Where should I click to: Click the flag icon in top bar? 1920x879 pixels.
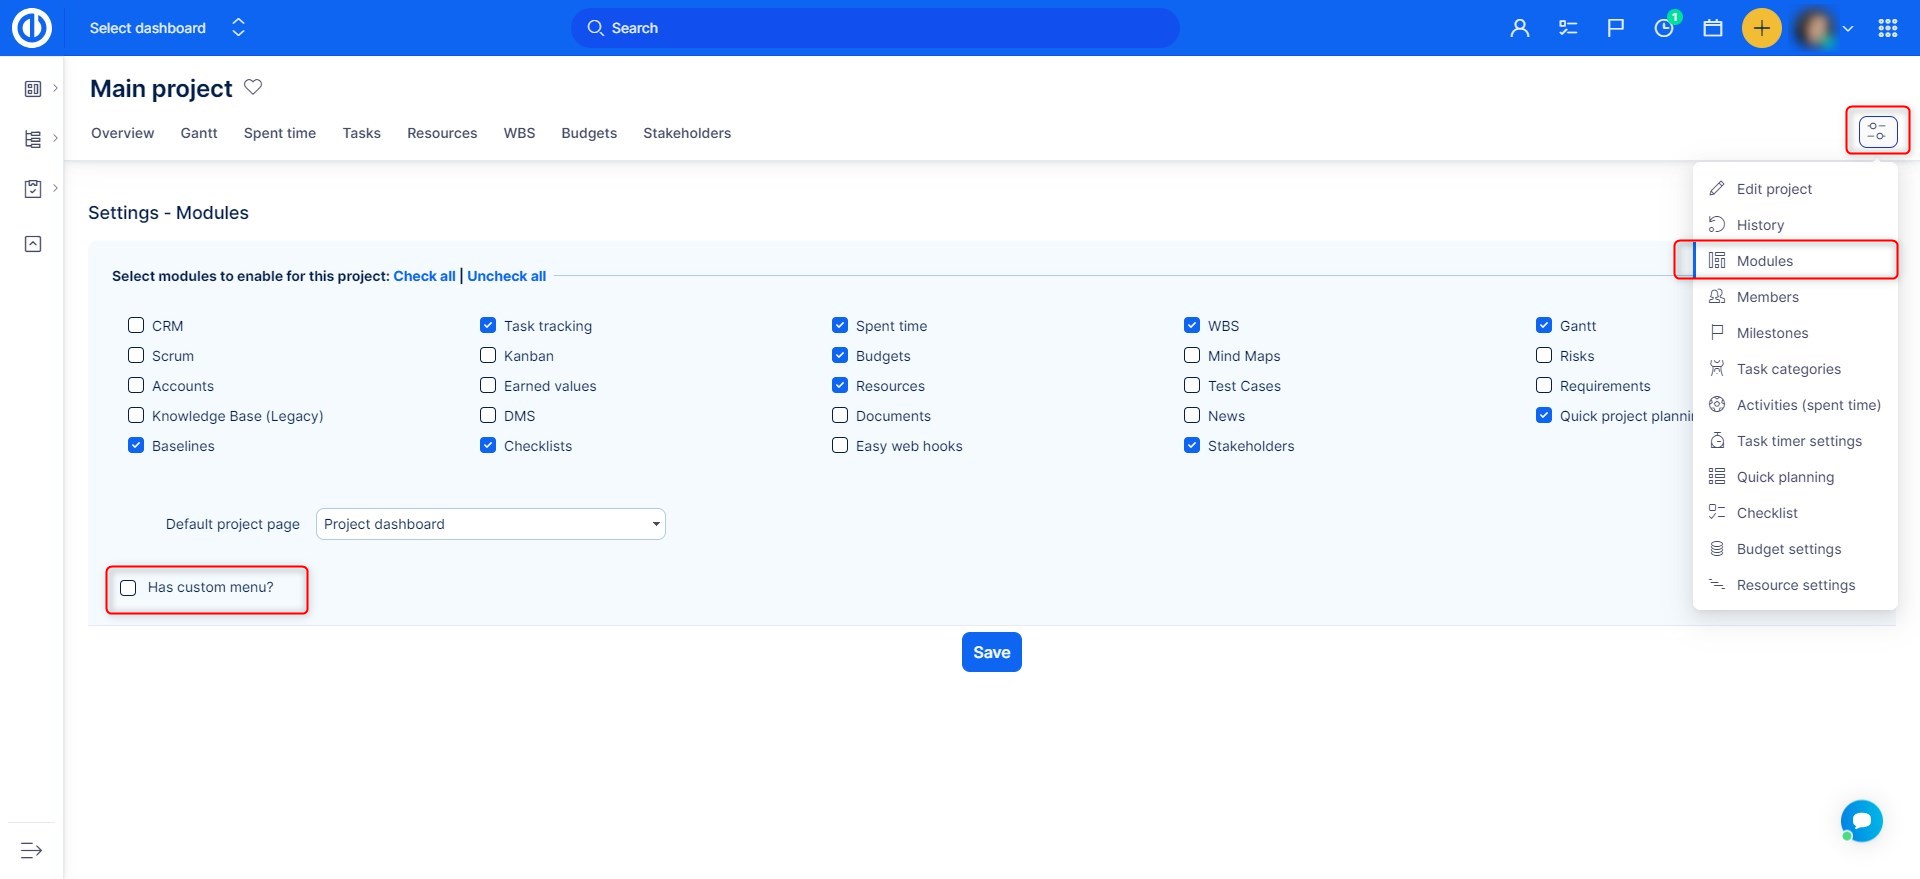click(1615, 28)
